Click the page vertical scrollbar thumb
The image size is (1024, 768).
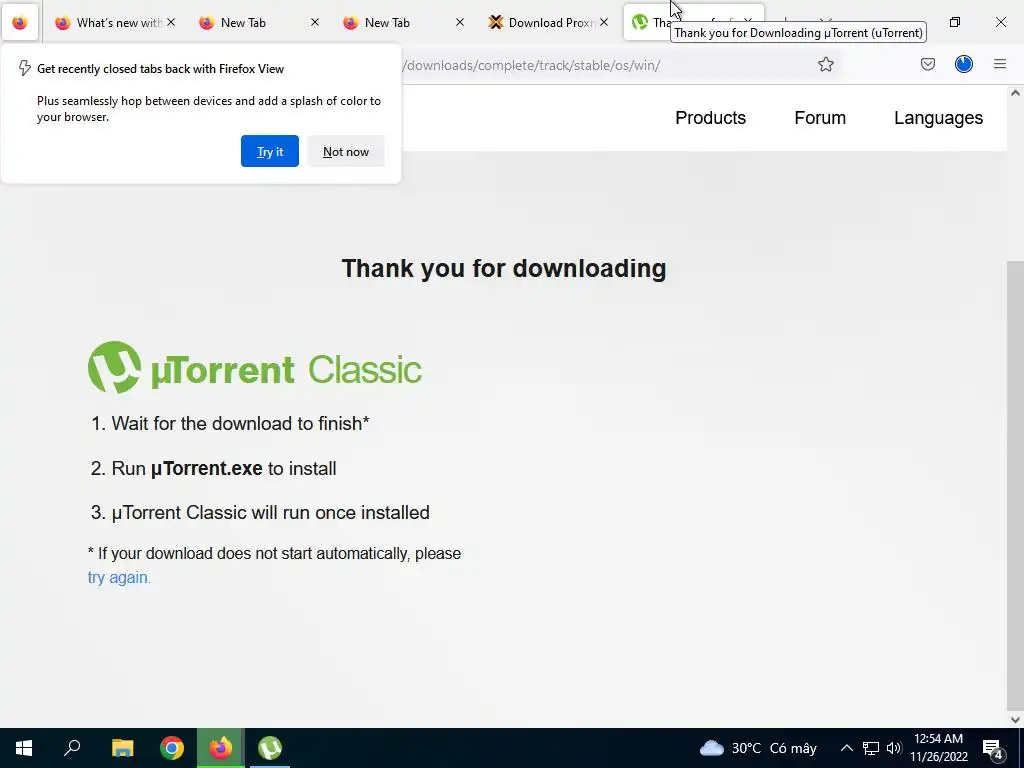1015,483
